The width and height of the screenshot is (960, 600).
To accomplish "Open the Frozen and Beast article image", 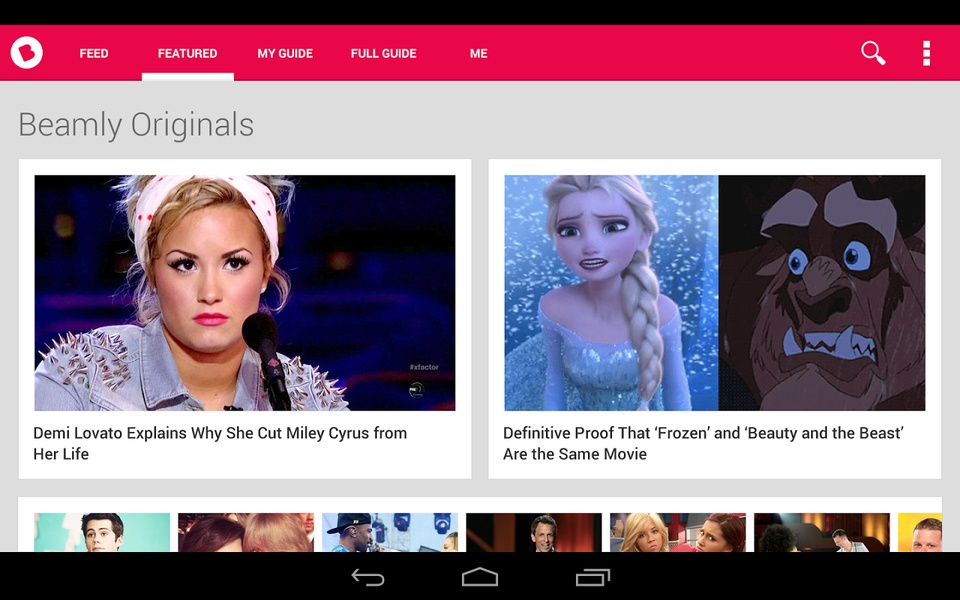I will click(x=714, y=293).
